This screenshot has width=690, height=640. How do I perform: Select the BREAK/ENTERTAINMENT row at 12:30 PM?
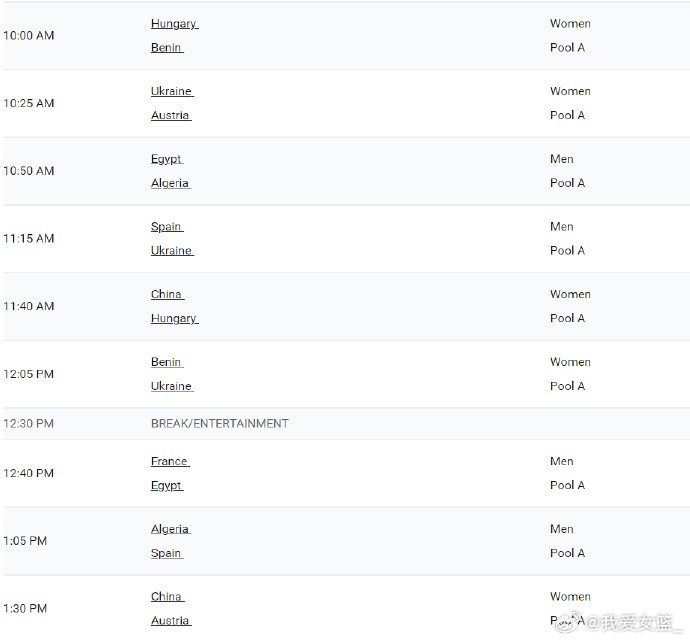[x=219, y=424]
